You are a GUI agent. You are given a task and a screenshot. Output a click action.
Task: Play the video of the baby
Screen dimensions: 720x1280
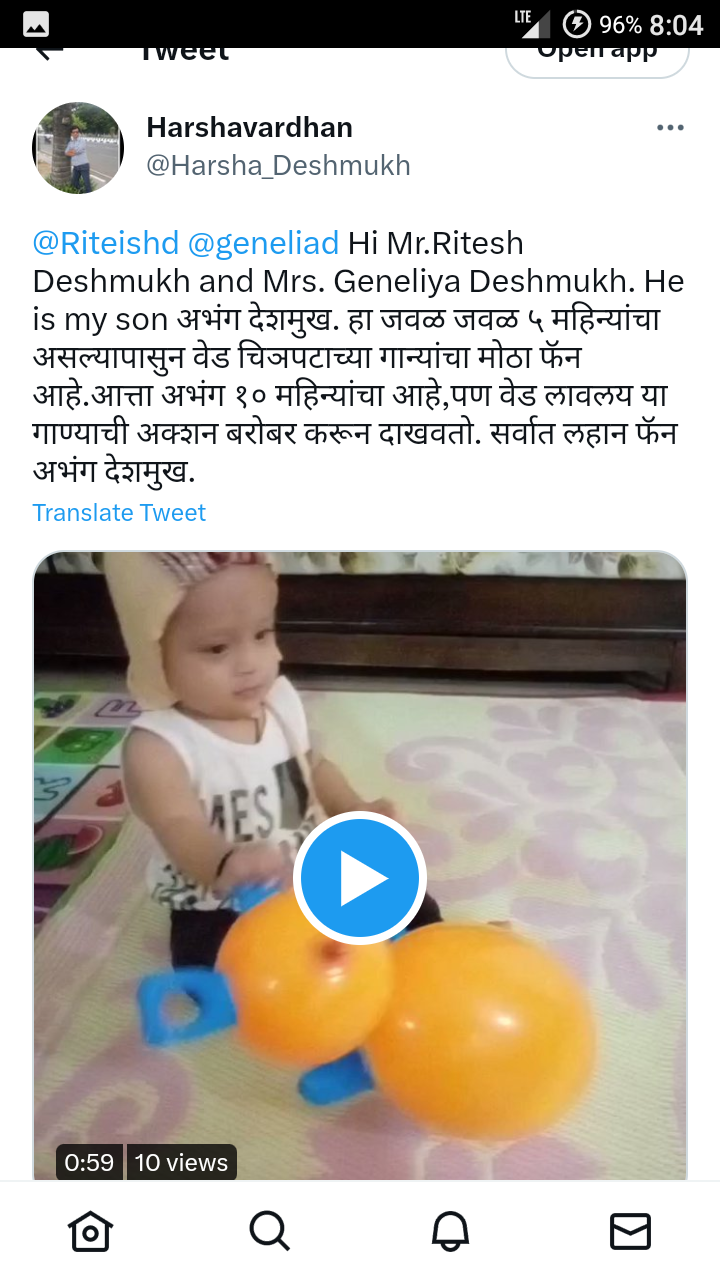pyautogui.click(x=360, y=878)
